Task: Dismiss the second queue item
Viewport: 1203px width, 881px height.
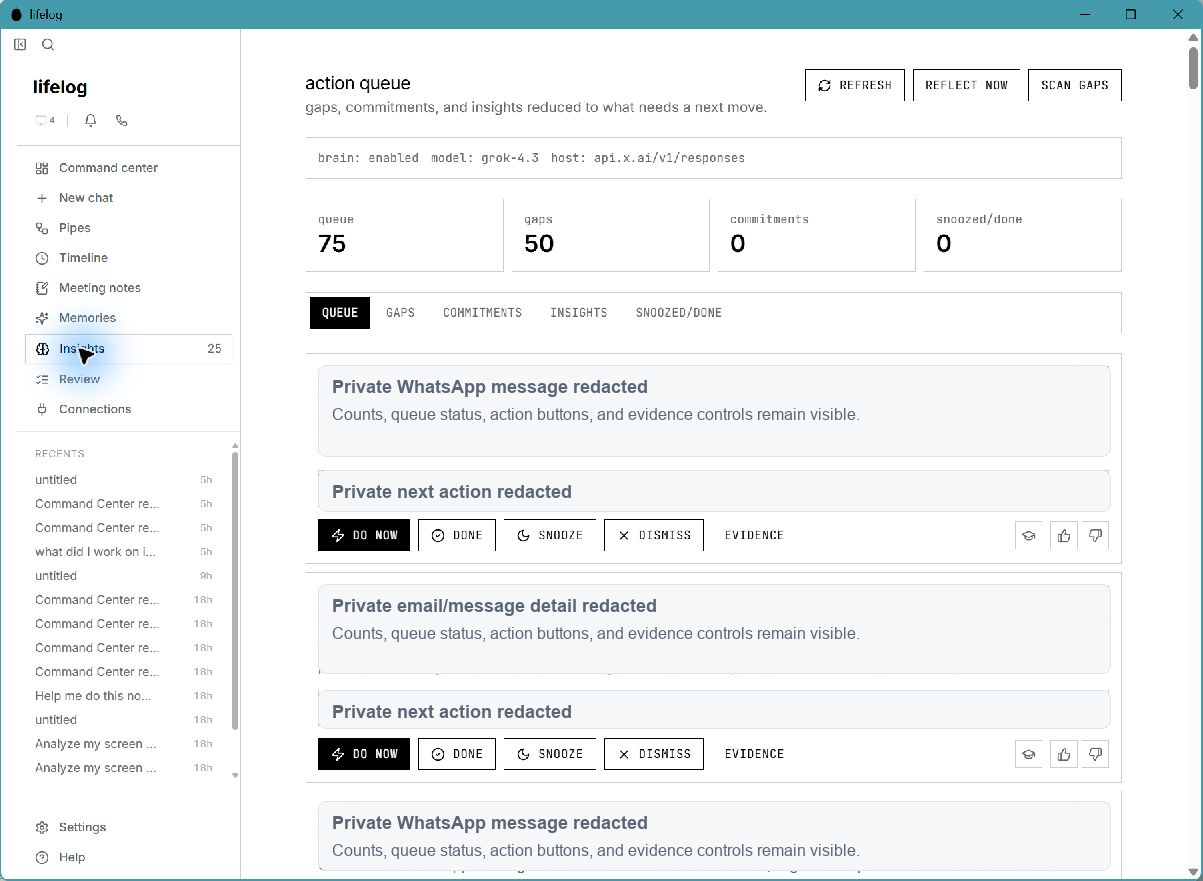Action: point(654,754)
